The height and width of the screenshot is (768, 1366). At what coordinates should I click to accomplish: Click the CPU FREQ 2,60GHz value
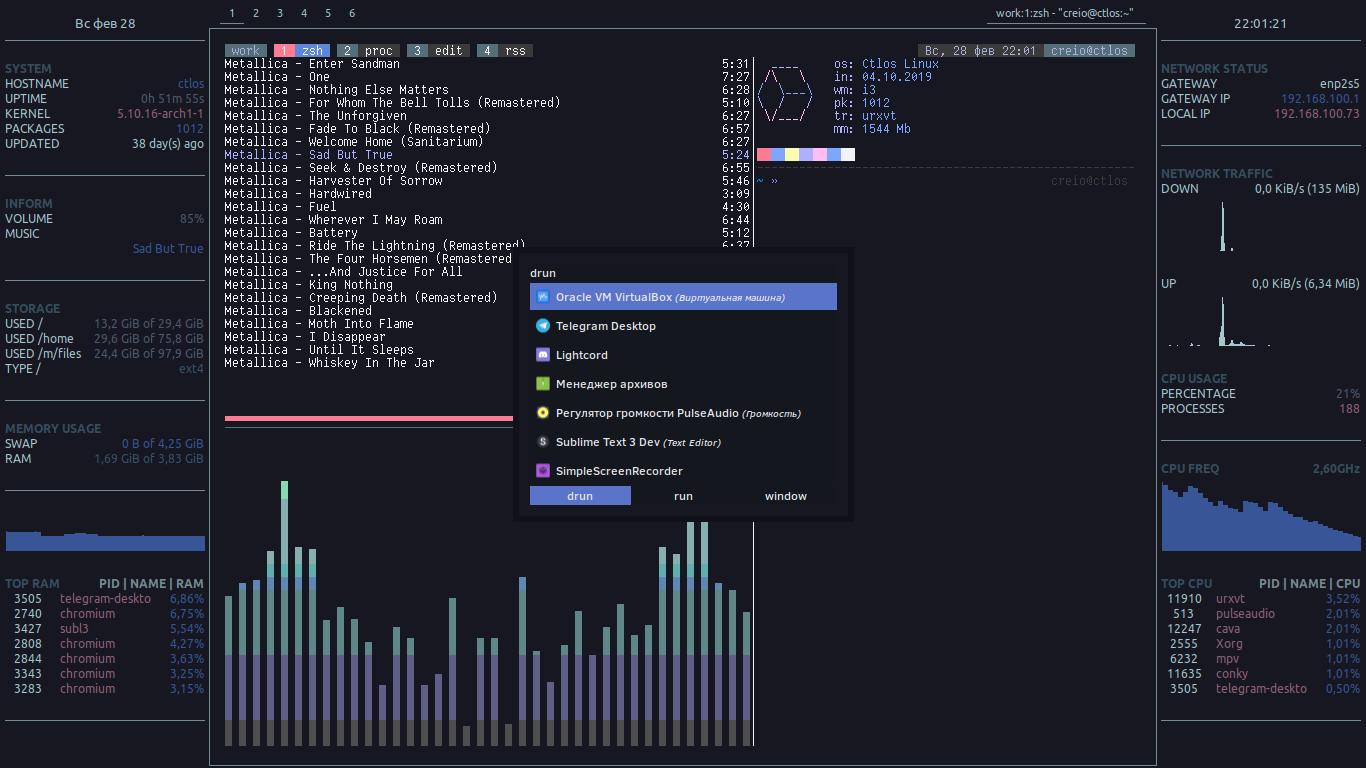pyautogui.click(x=1336, y=469)
